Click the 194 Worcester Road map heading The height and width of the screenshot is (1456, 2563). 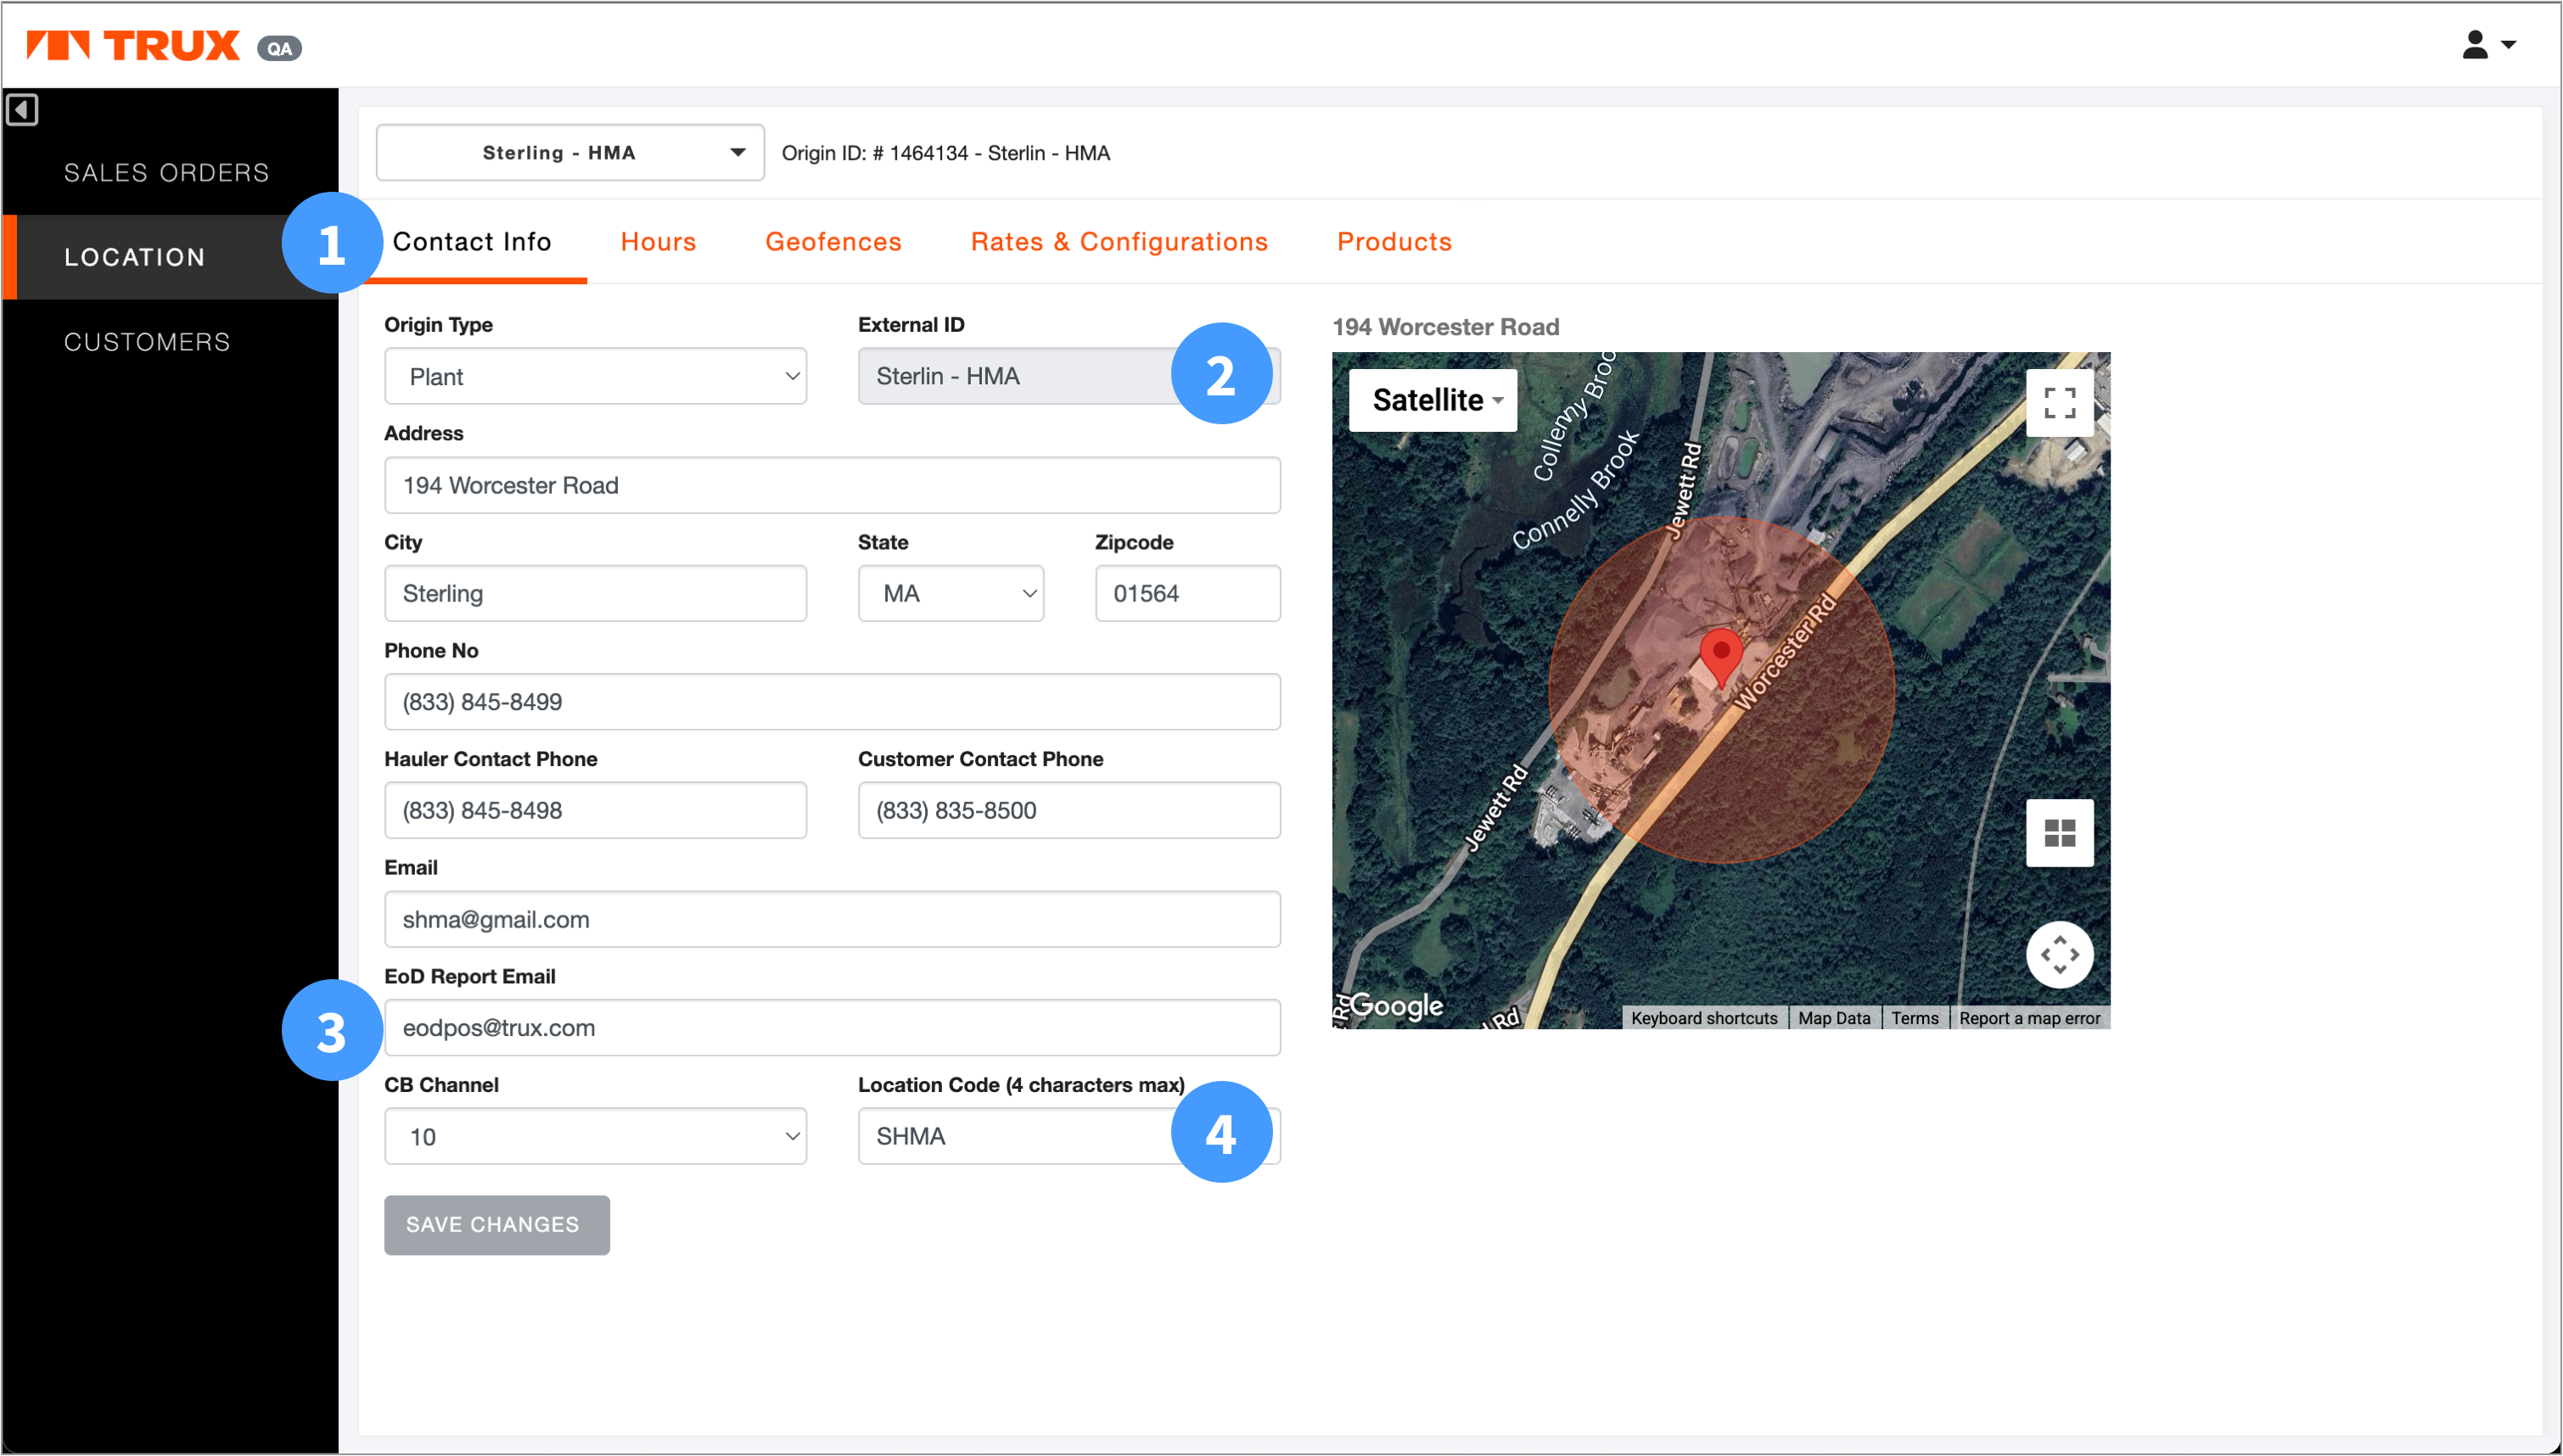[x=1445, y=327]
